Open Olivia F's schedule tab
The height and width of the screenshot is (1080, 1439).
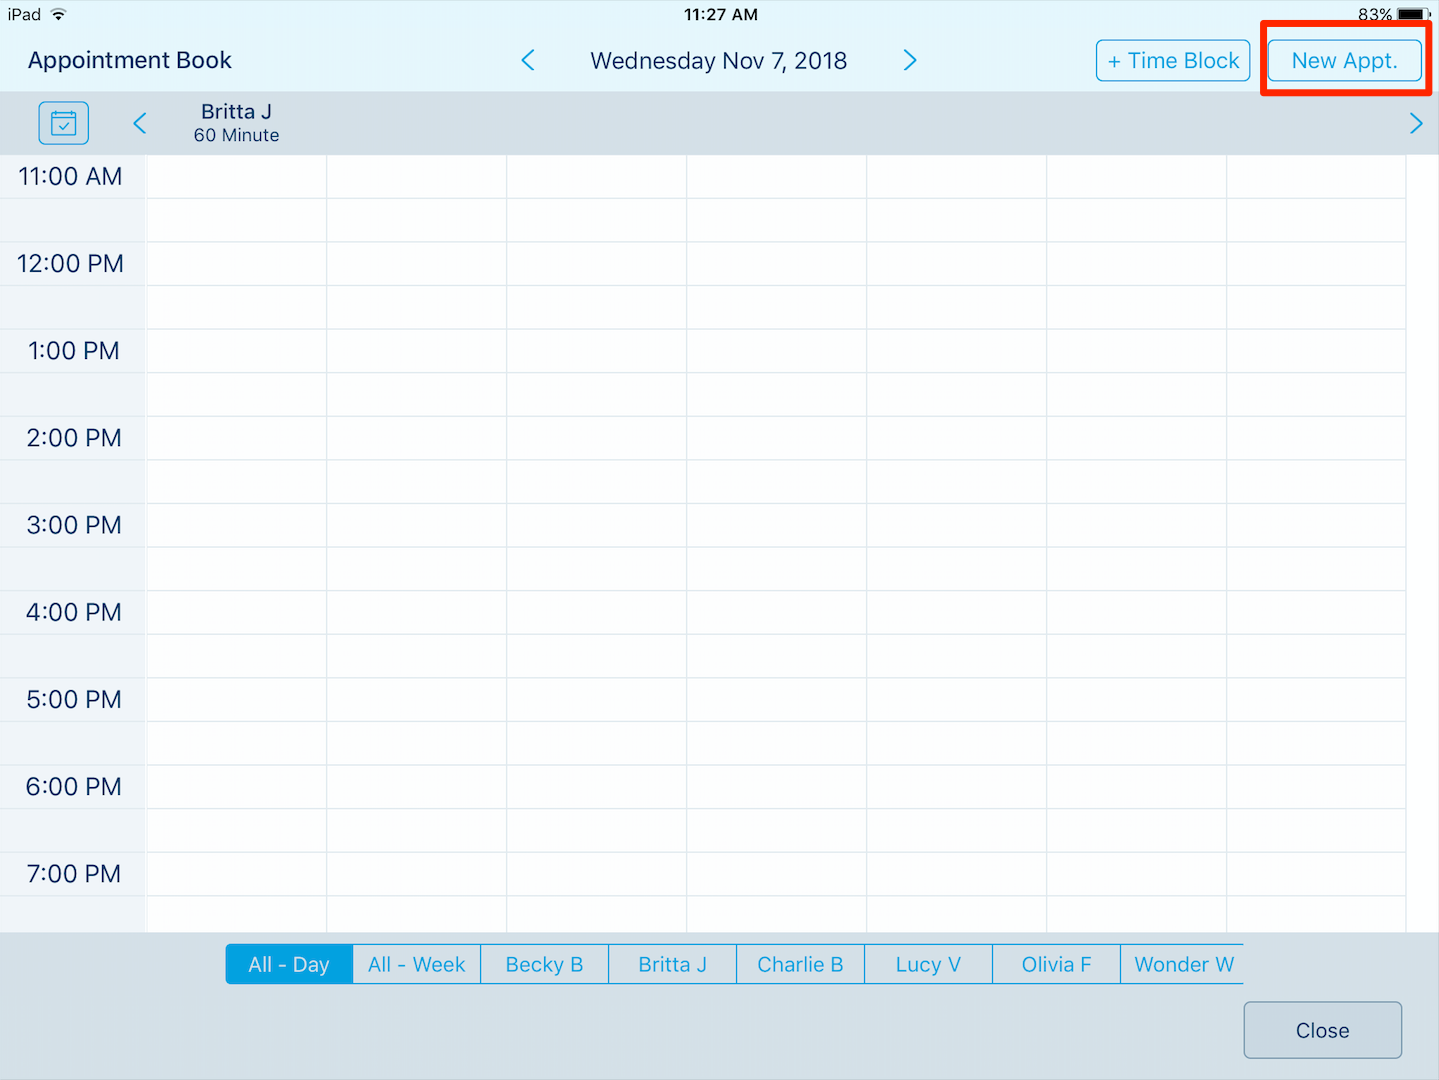(1056, 964)
